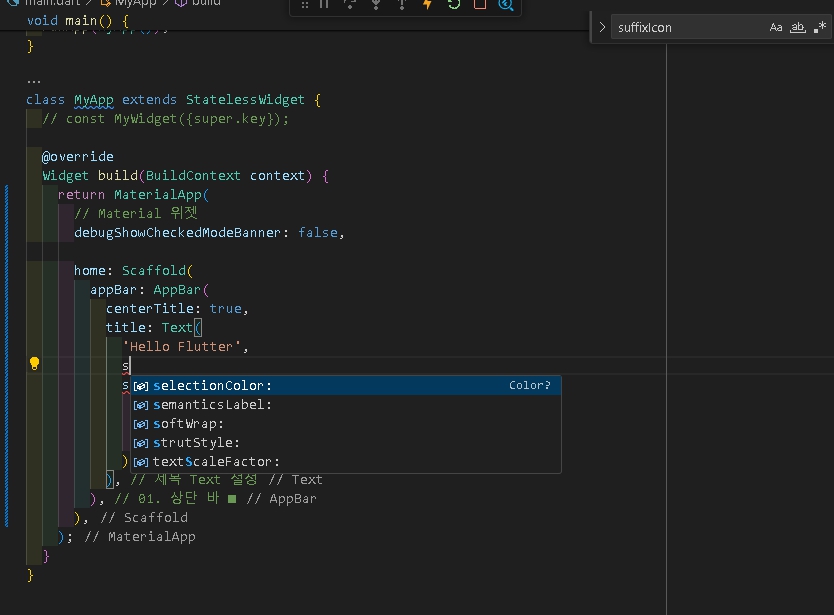Click the Pause debug toolbar icon
Image resolution: width=834 pixels, height=615 pixels.
click(x=324, y=4)
